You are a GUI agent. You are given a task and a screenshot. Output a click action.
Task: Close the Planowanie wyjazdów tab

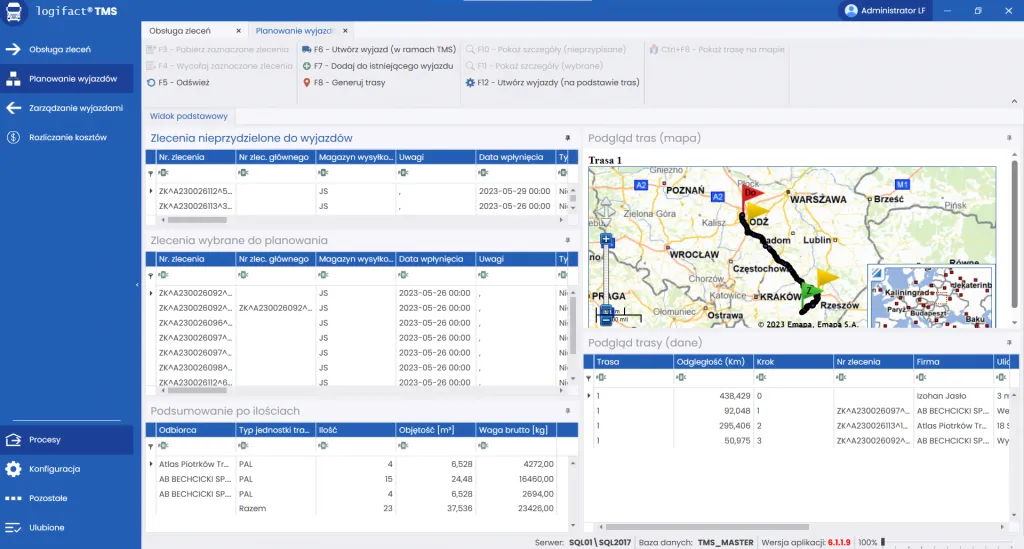[346, 31]
